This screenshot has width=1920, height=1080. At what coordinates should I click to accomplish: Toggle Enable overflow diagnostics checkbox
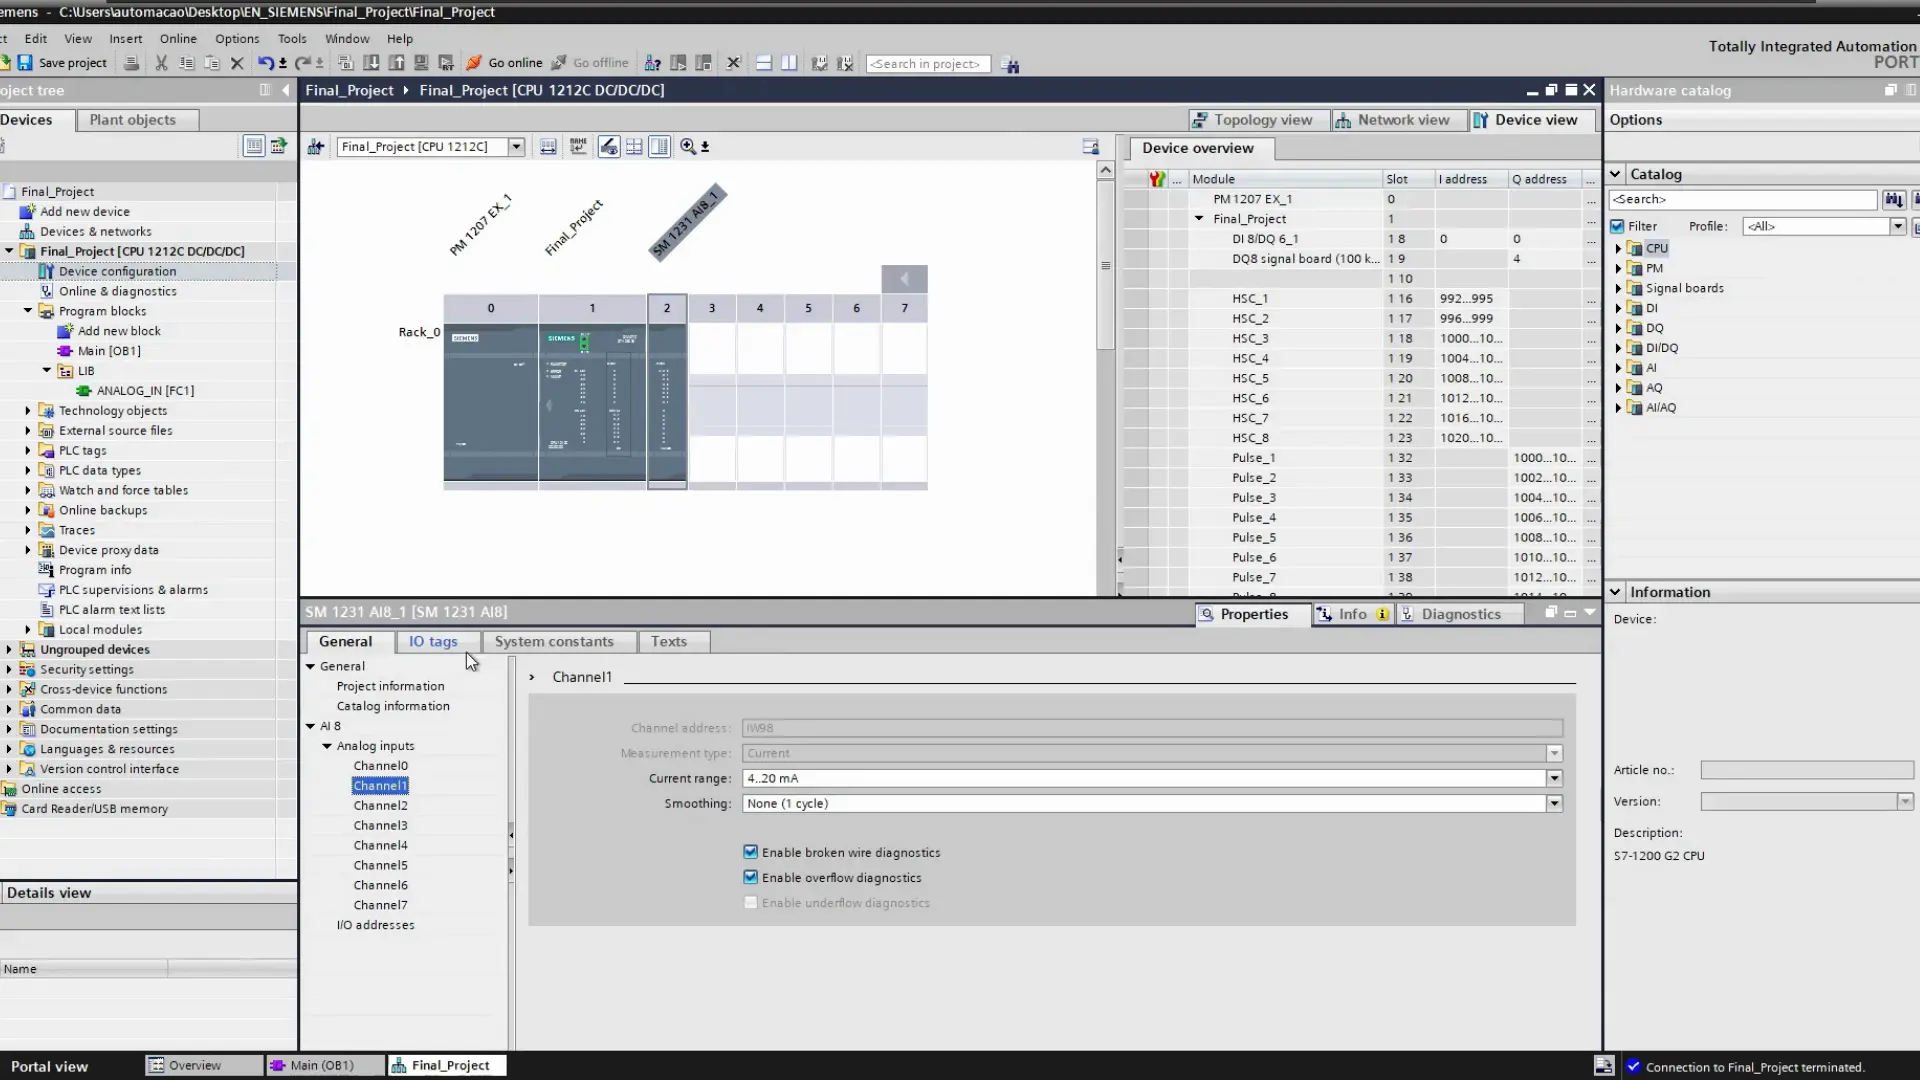point(750,877)
